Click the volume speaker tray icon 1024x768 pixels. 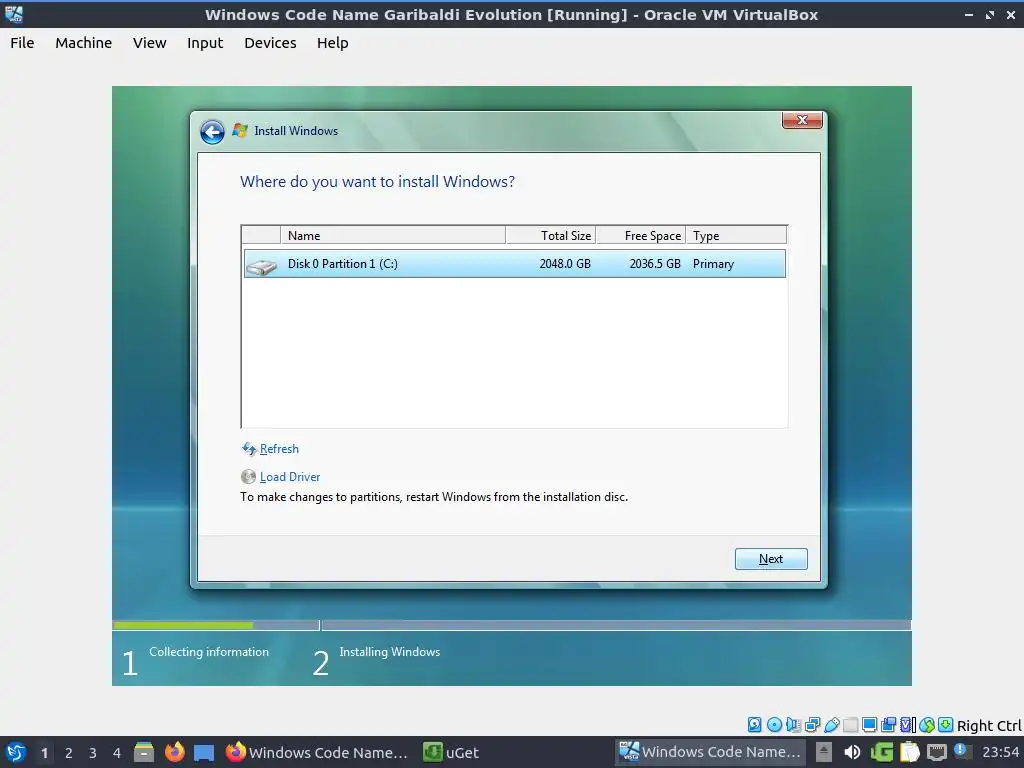pos(852,752)
